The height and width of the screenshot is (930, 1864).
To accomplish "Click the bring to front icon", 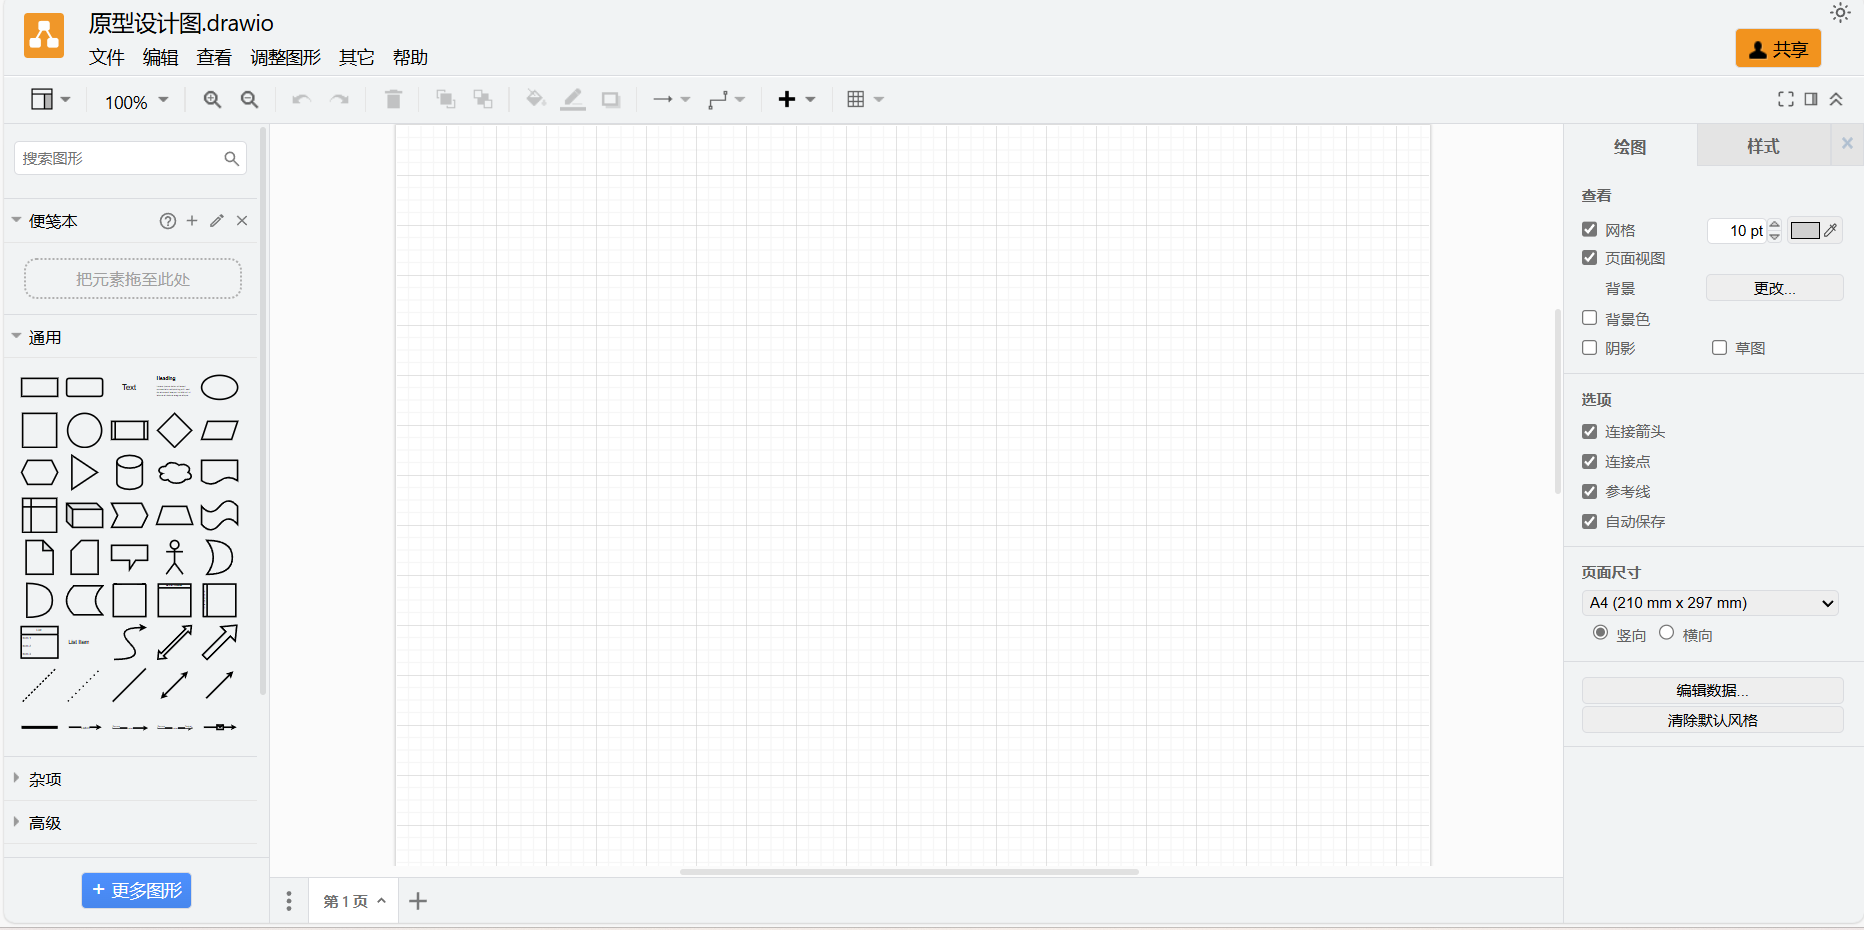I will pyautogui.click(x=446, y=99).
